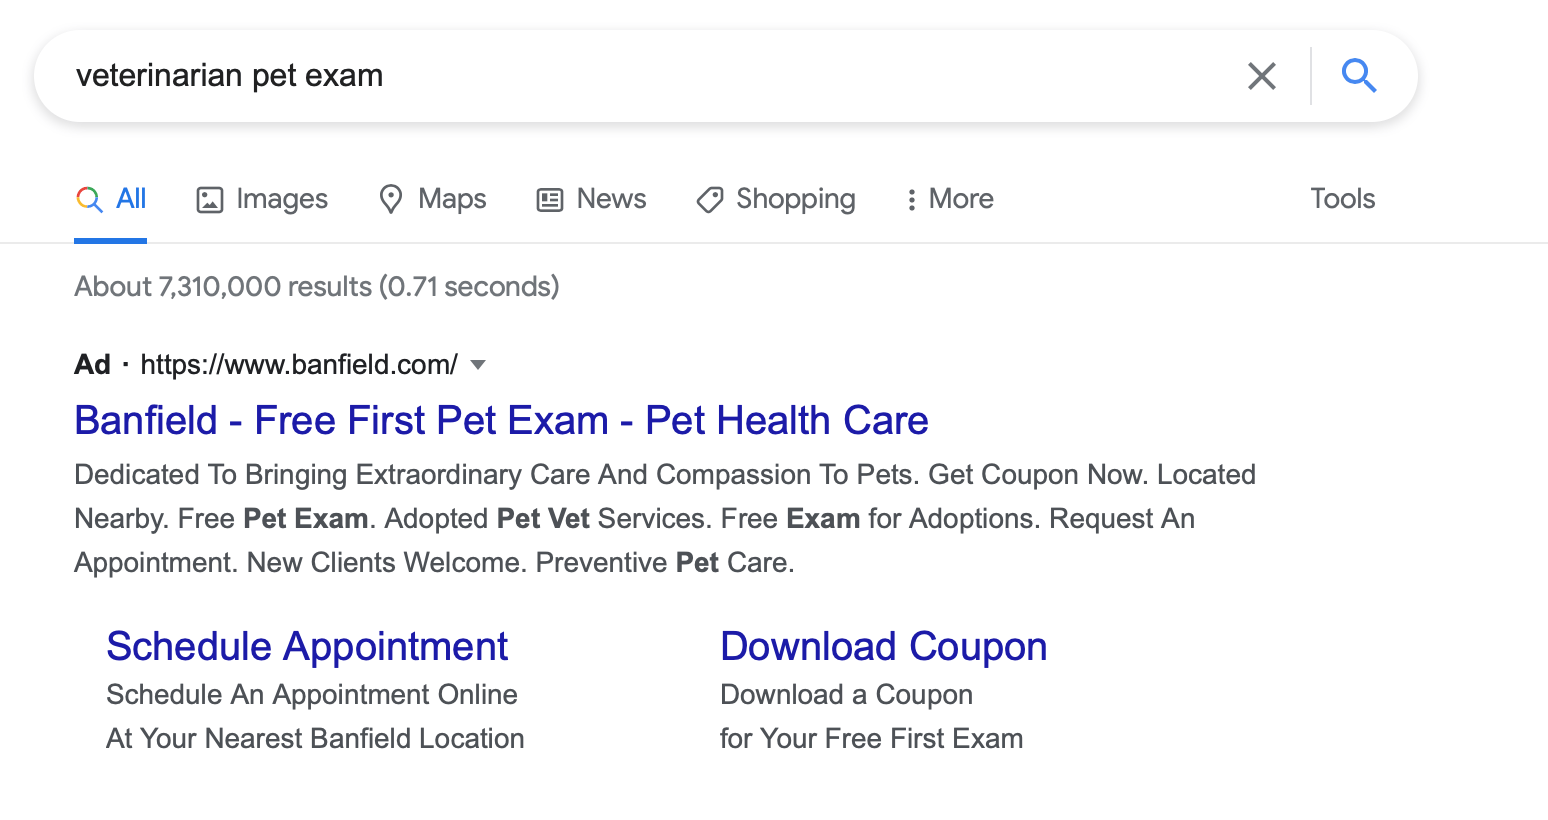Open image results via the Images picture icon
This screenshot has height=820, width=1548.
(x=209, y=199)
